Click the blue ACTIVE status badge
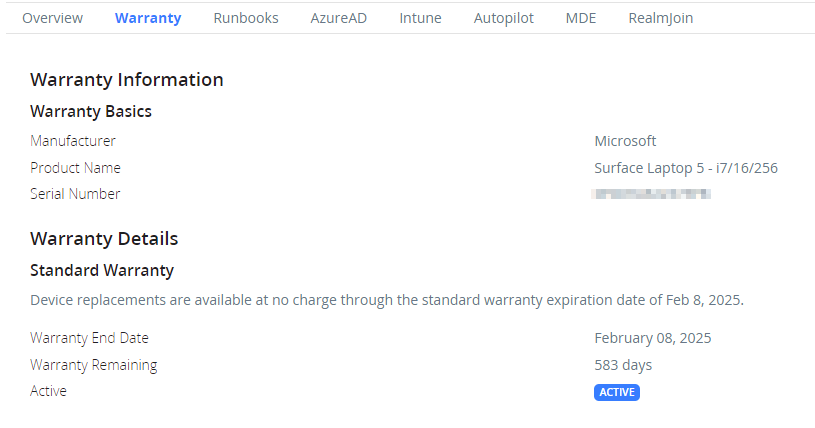 616,392
